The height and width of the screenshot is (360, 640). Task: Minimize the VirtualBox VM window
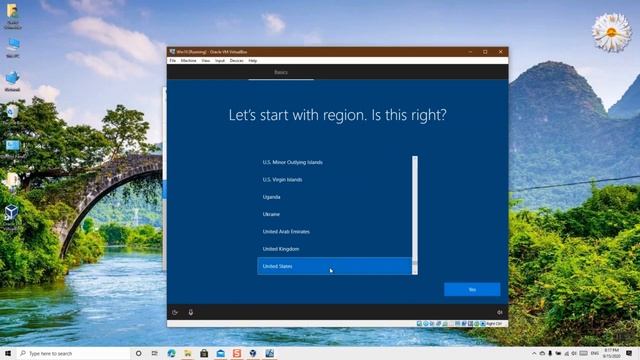pos(470,52)
